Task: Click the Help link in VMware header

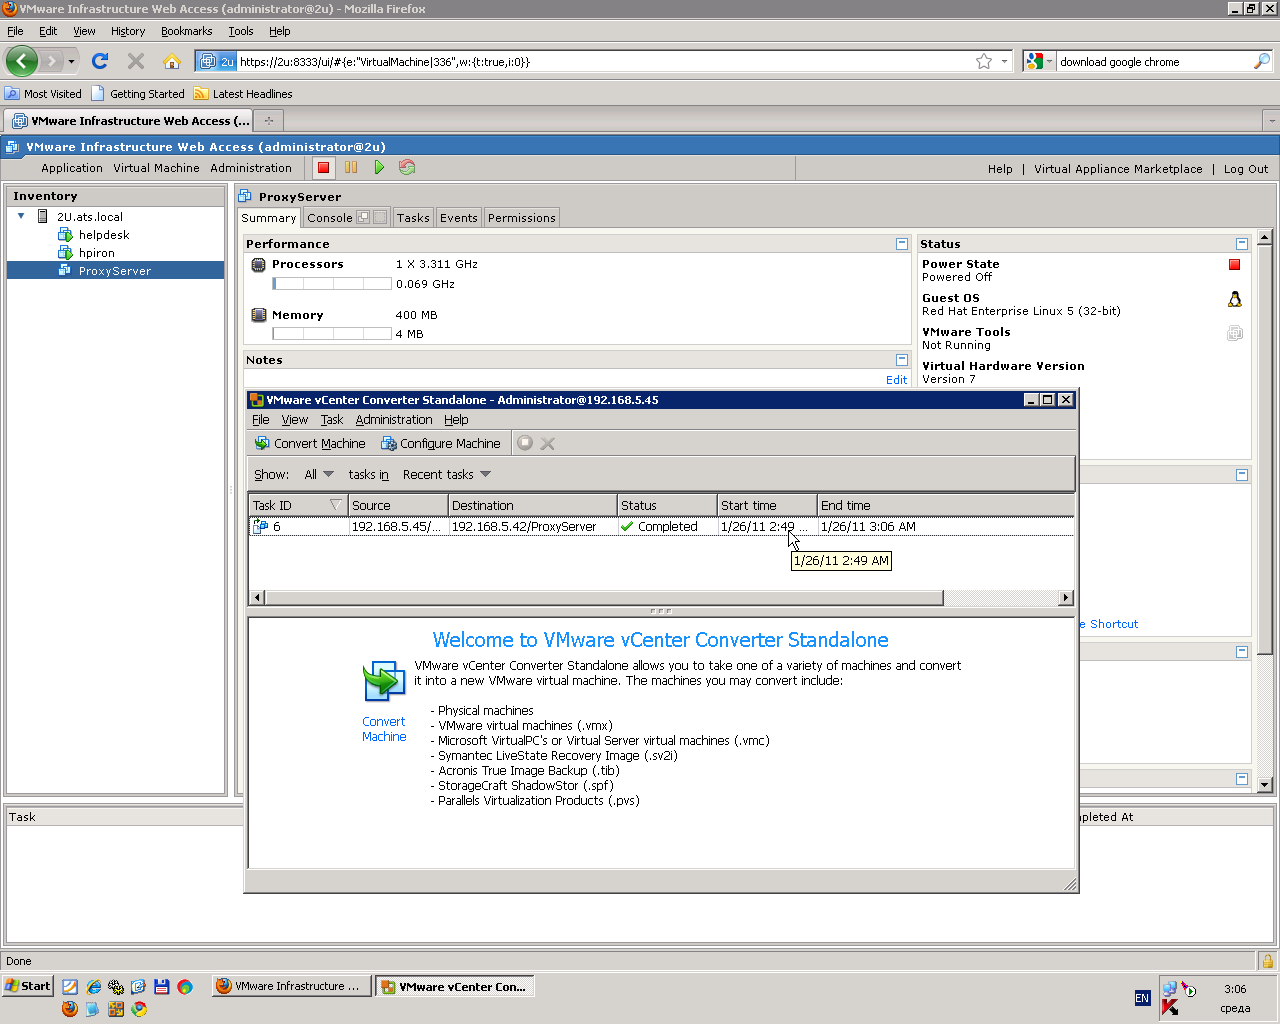Action: [x=1000, y=169]
